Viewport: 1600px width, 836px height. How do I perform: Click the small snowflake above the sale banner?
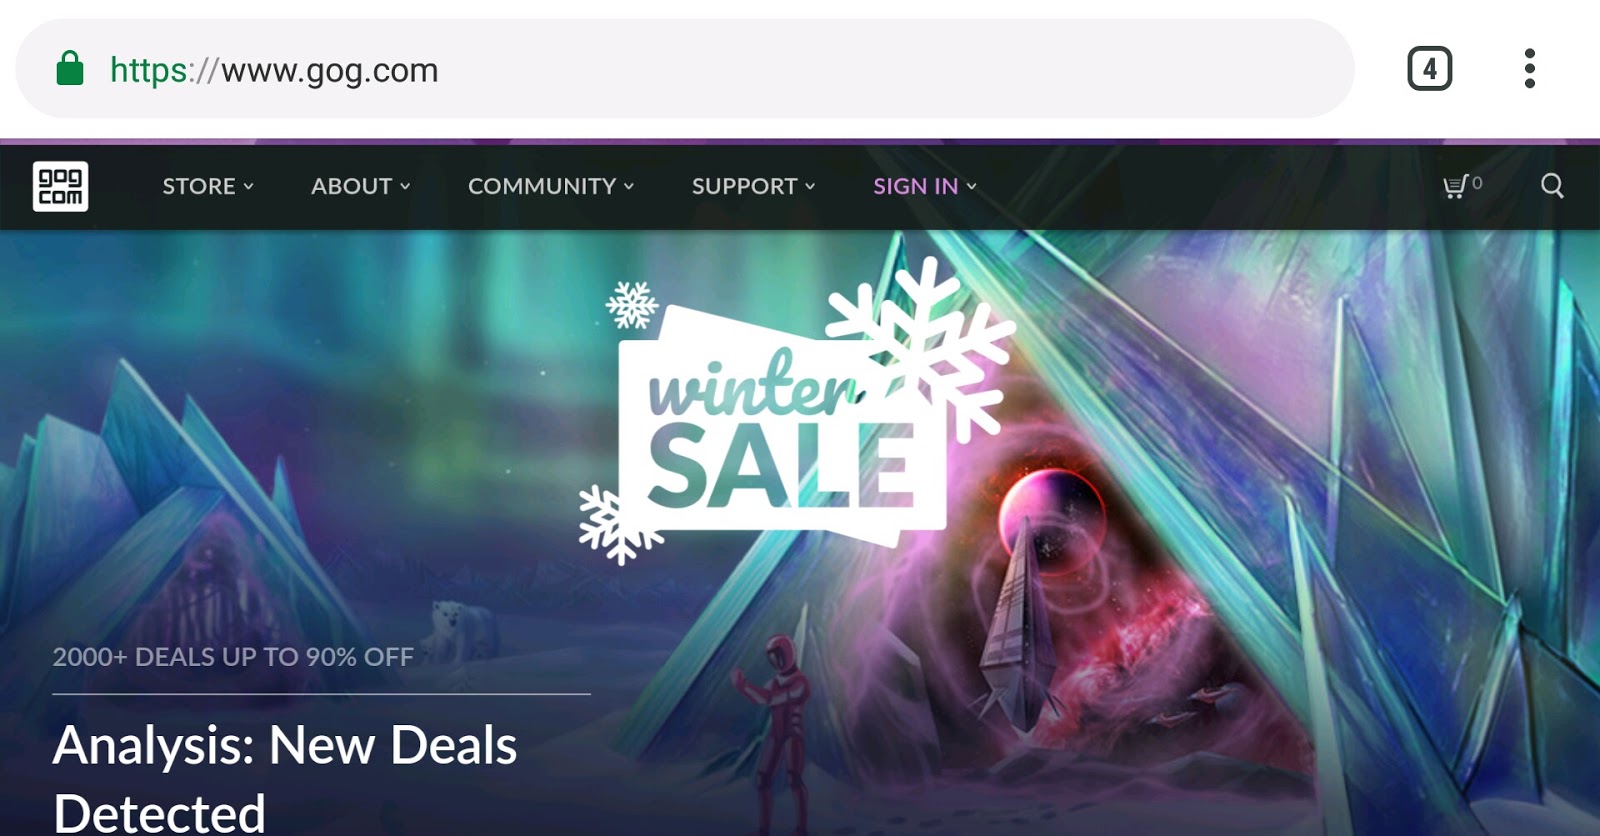(632, 305)
